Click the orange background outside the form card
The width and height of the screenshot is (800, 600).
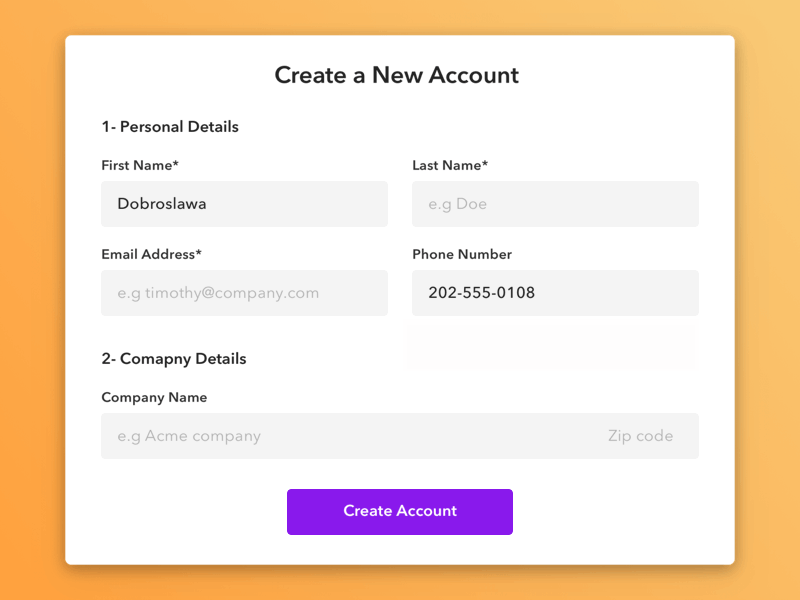(30, 300)
